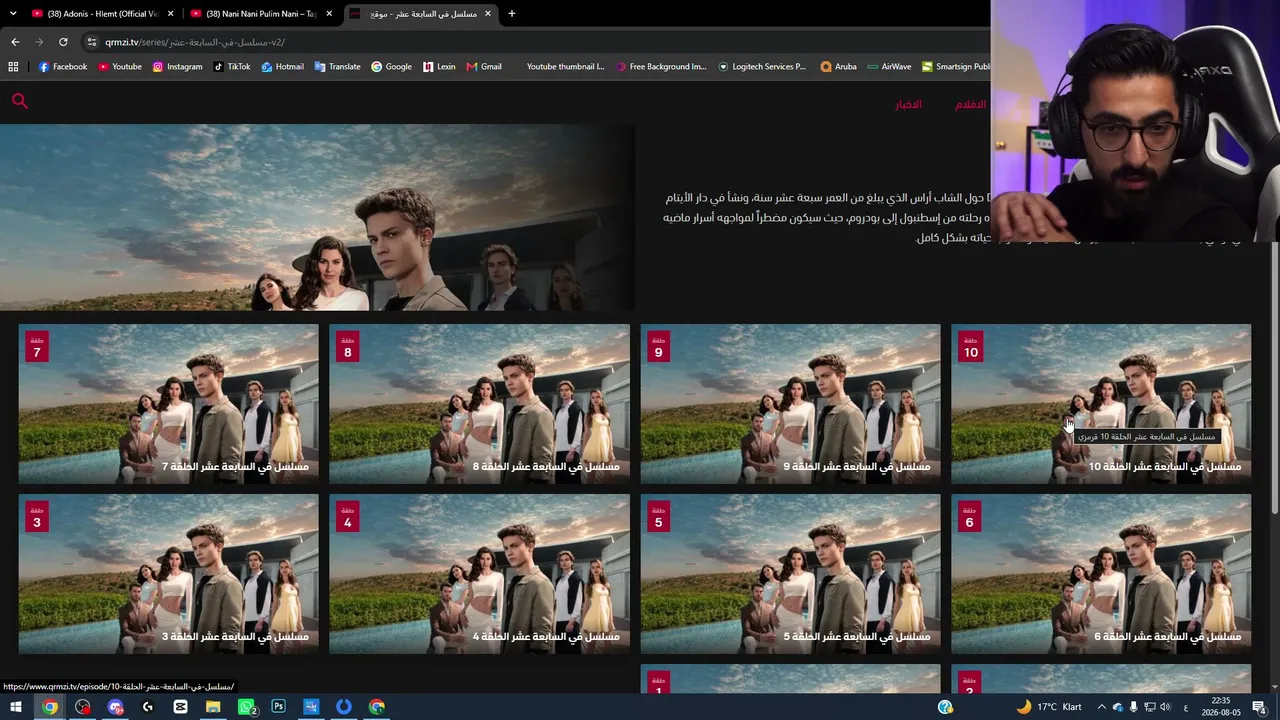Open the Discord taskbar icon

click(x=115, y=707)
